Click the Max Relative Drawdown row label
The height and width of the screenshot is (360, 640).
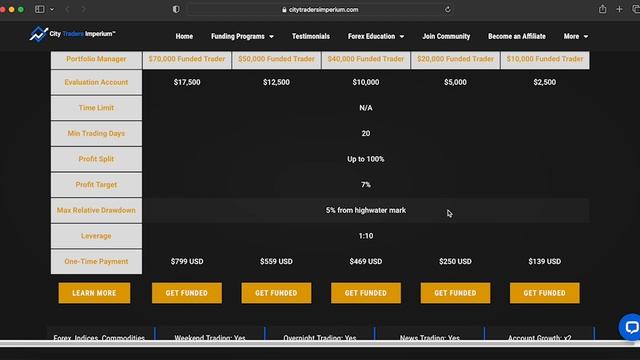click(x=96, y=211)
